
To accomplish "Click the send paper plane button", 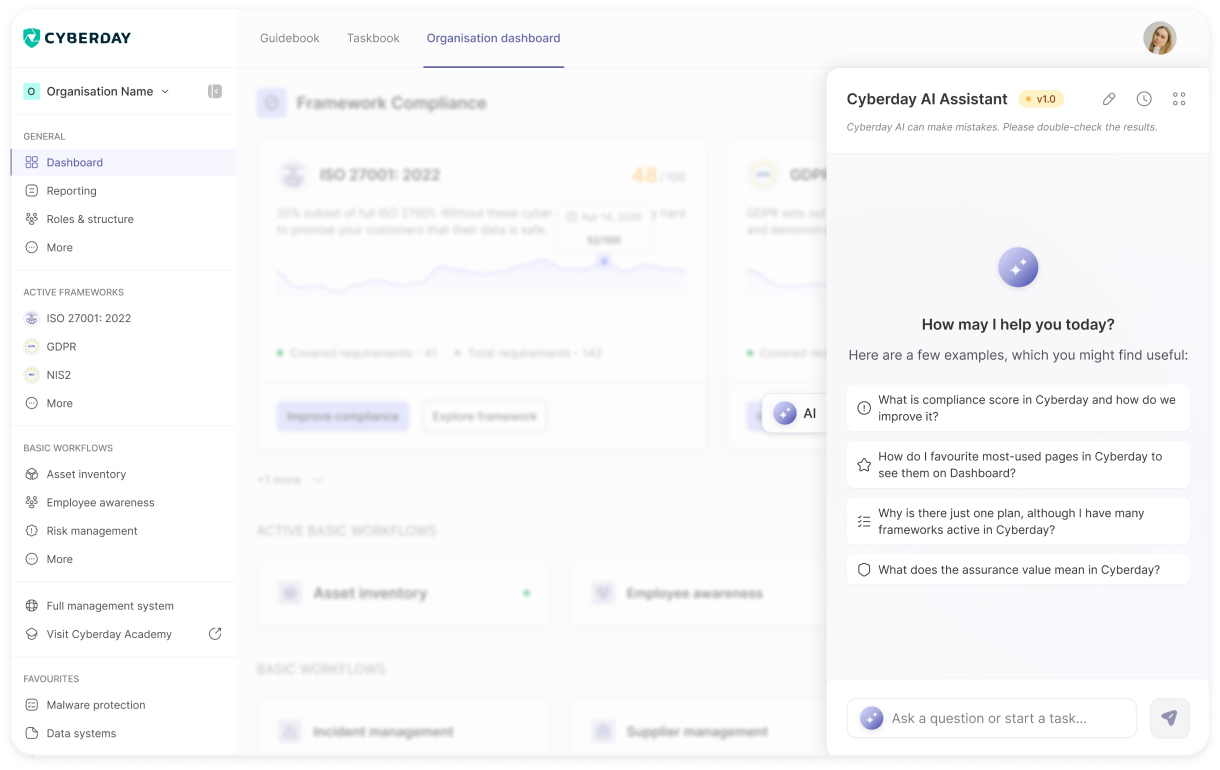I will click(x=1170, y=718).
